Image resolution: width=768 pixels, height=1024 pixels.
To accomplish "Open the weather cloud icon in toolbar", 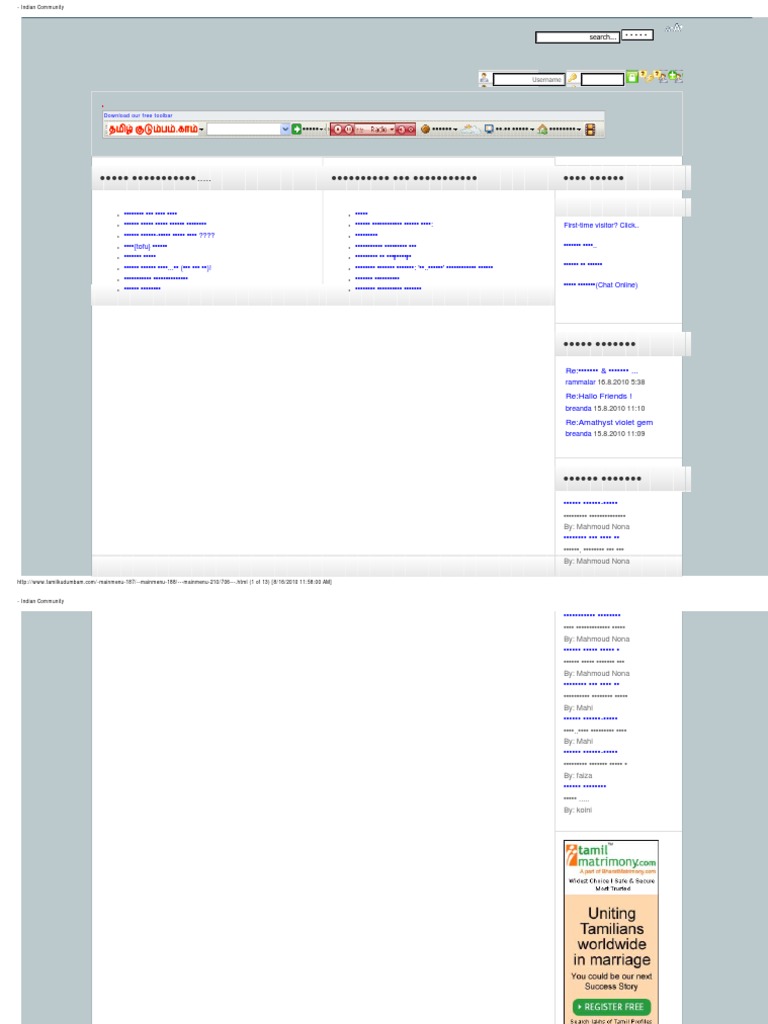I will coord(470,129).
